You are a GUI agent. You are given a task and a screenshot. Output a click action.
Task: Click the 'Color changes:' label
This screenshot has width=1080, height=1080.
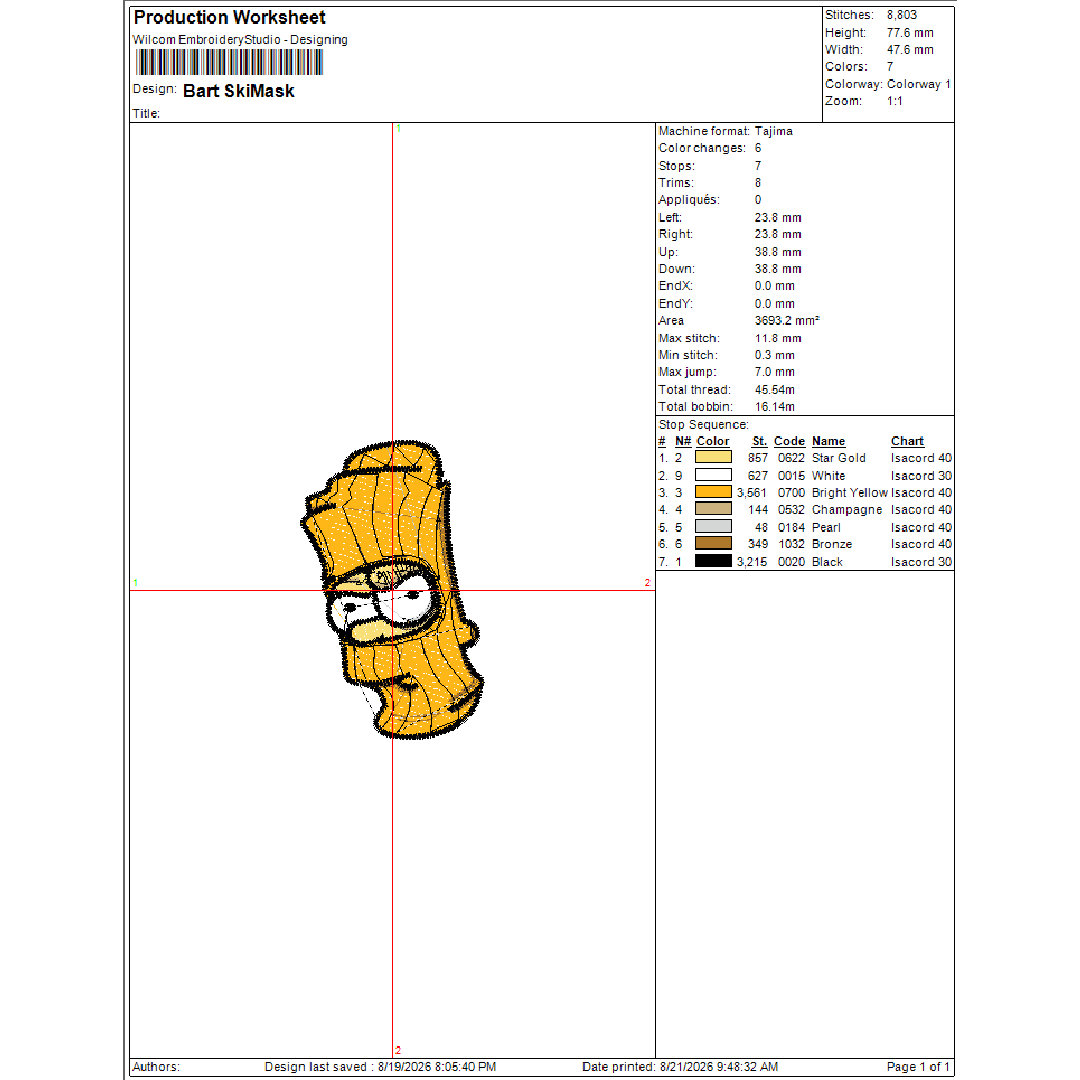pos(702,148)
